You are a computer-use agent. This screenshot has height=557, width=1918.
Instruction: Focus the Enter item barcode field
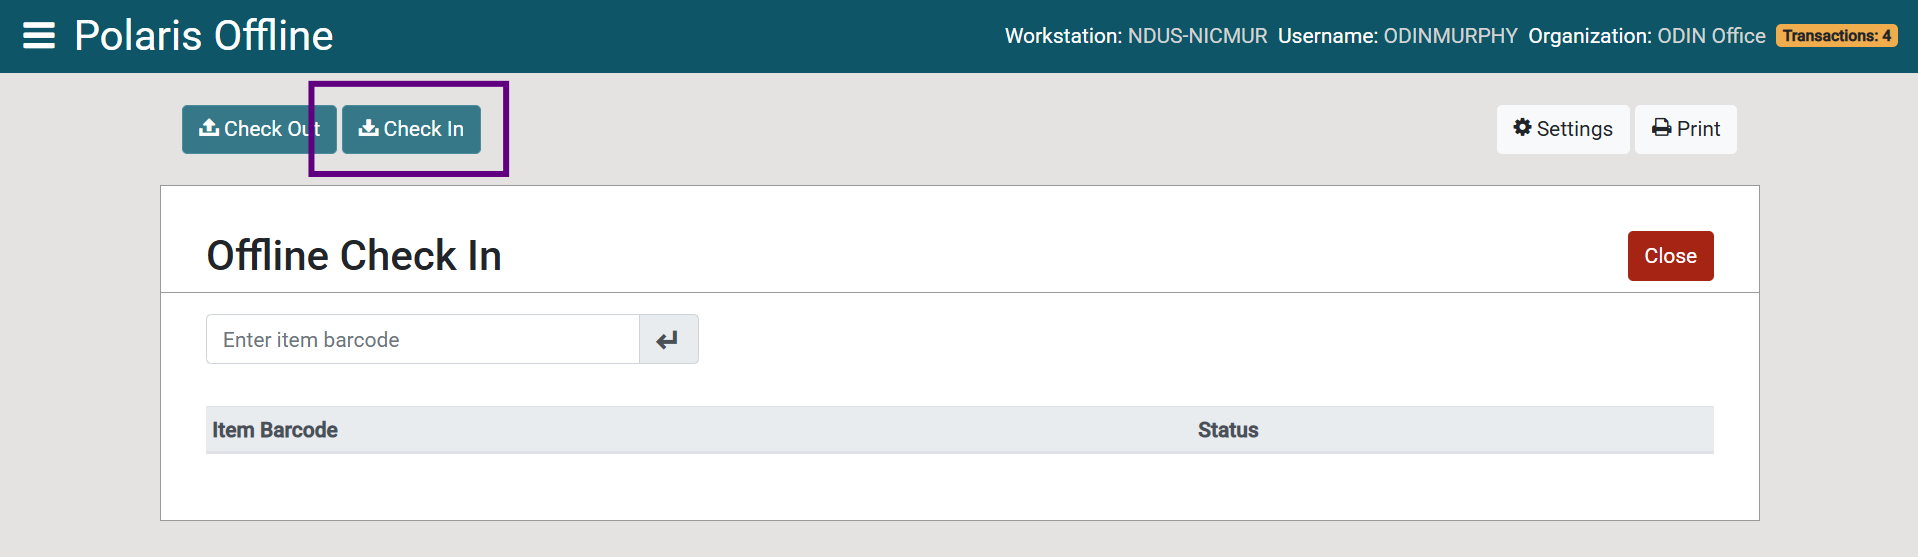tap(422, 340)
